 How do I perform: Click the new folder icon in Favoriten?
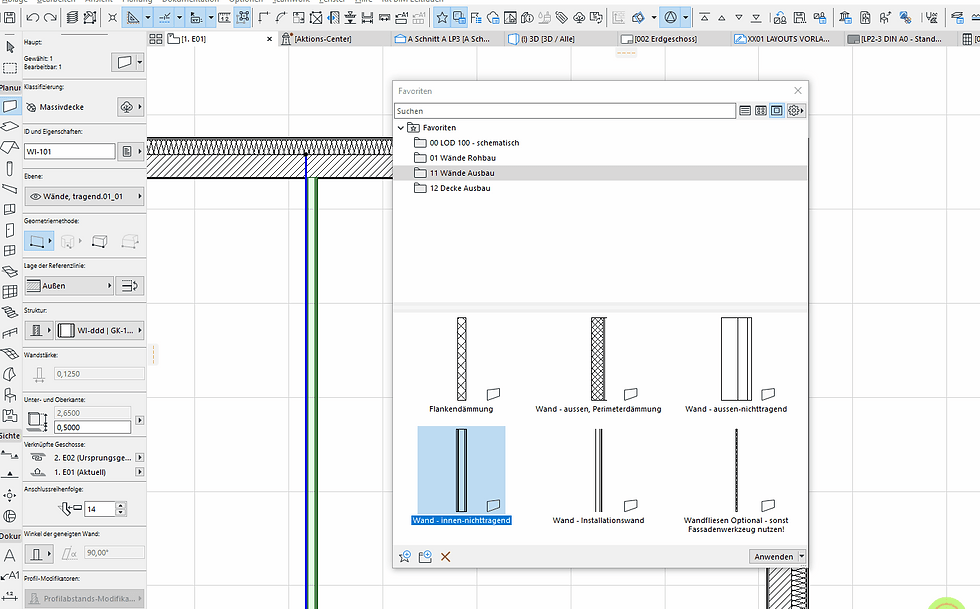coord(425,556)
